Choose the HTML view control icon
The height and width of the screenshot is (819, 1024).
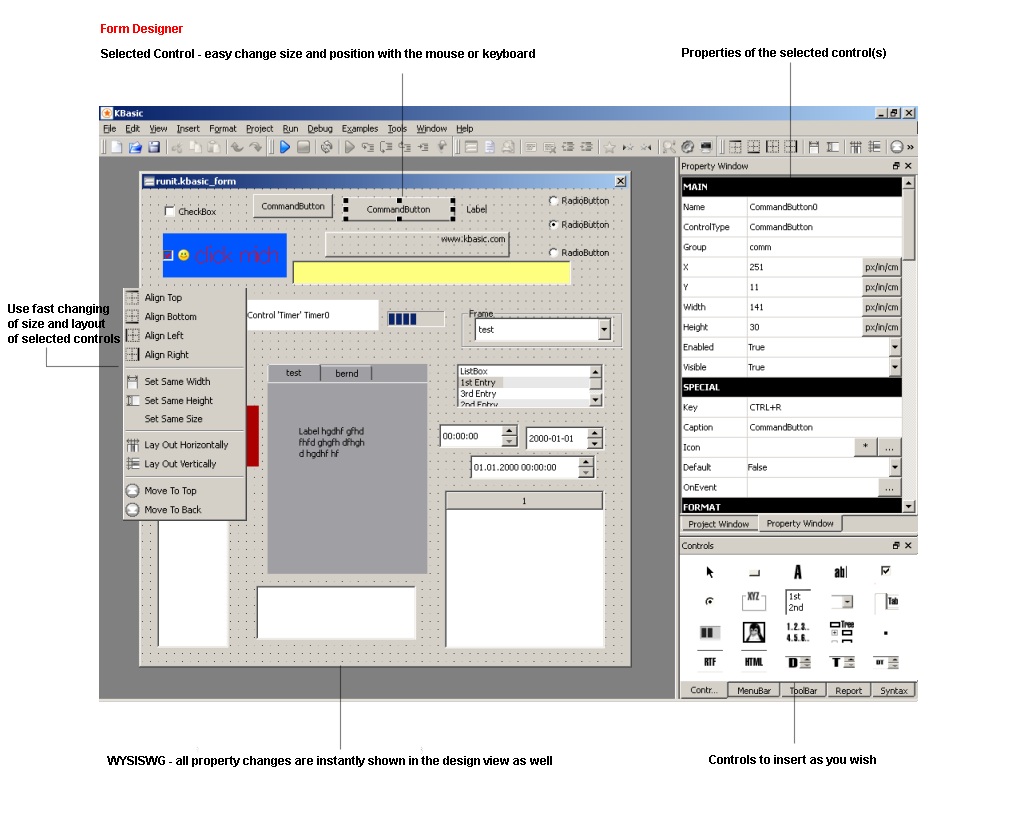pyautogui.click(x=753, y=662)
